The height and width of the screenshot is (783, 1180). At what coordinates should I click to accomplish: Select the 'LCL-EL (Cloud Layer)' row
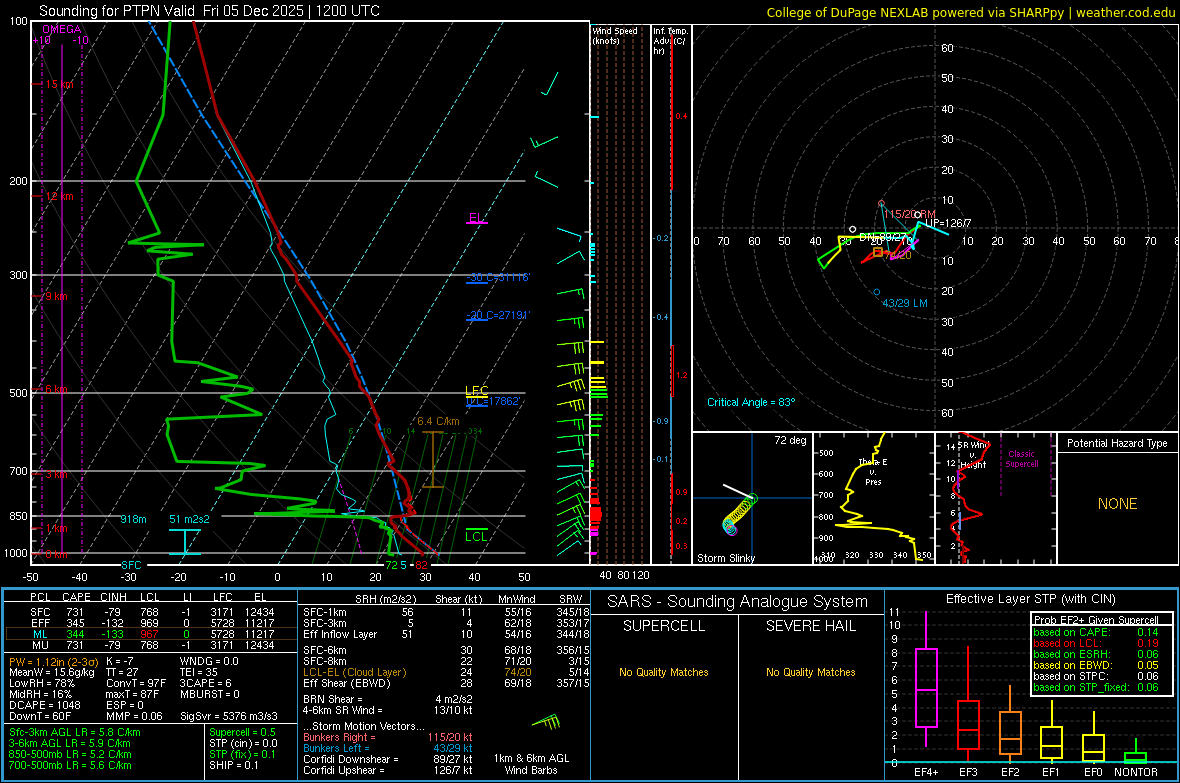coord(446,672)
